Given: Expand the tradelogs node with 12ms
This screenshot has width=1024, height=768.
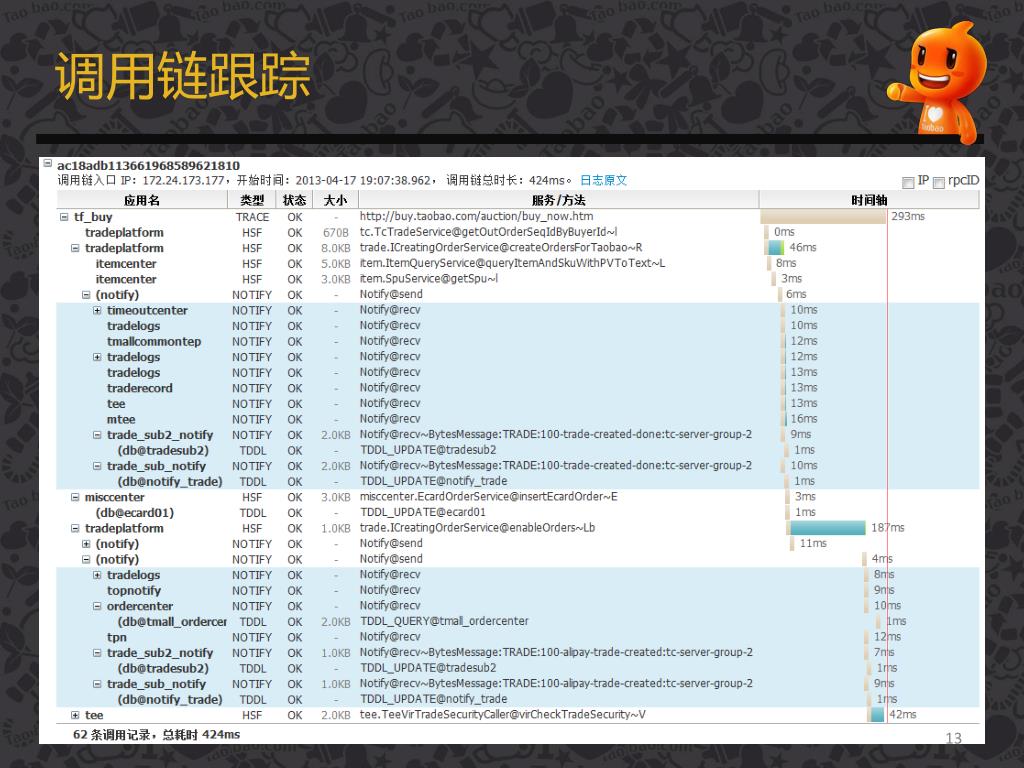Looking at the screenshot, I should (97, 357).
